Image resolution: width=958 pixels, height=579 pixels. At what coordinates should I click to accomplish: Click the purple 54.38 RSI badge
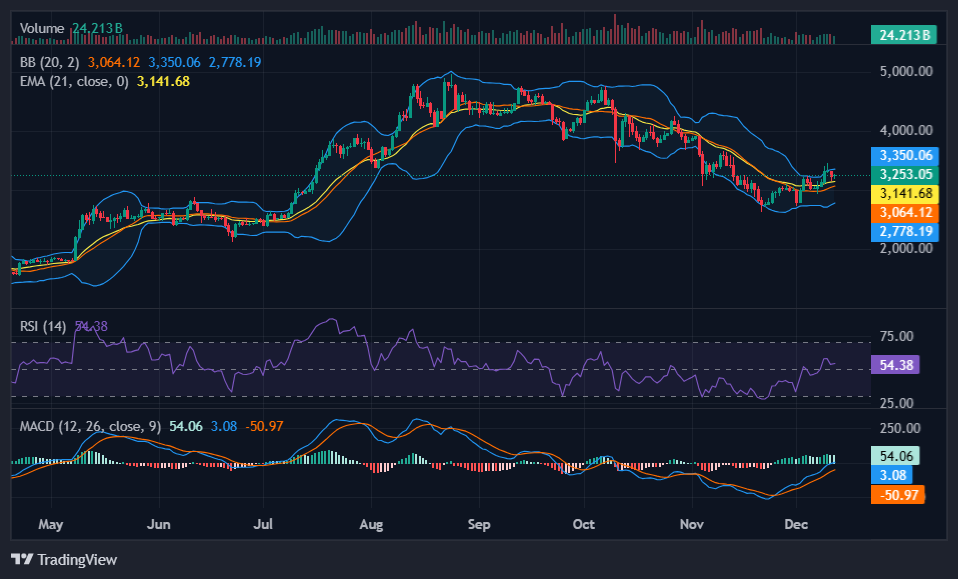(x=897, y=365)
